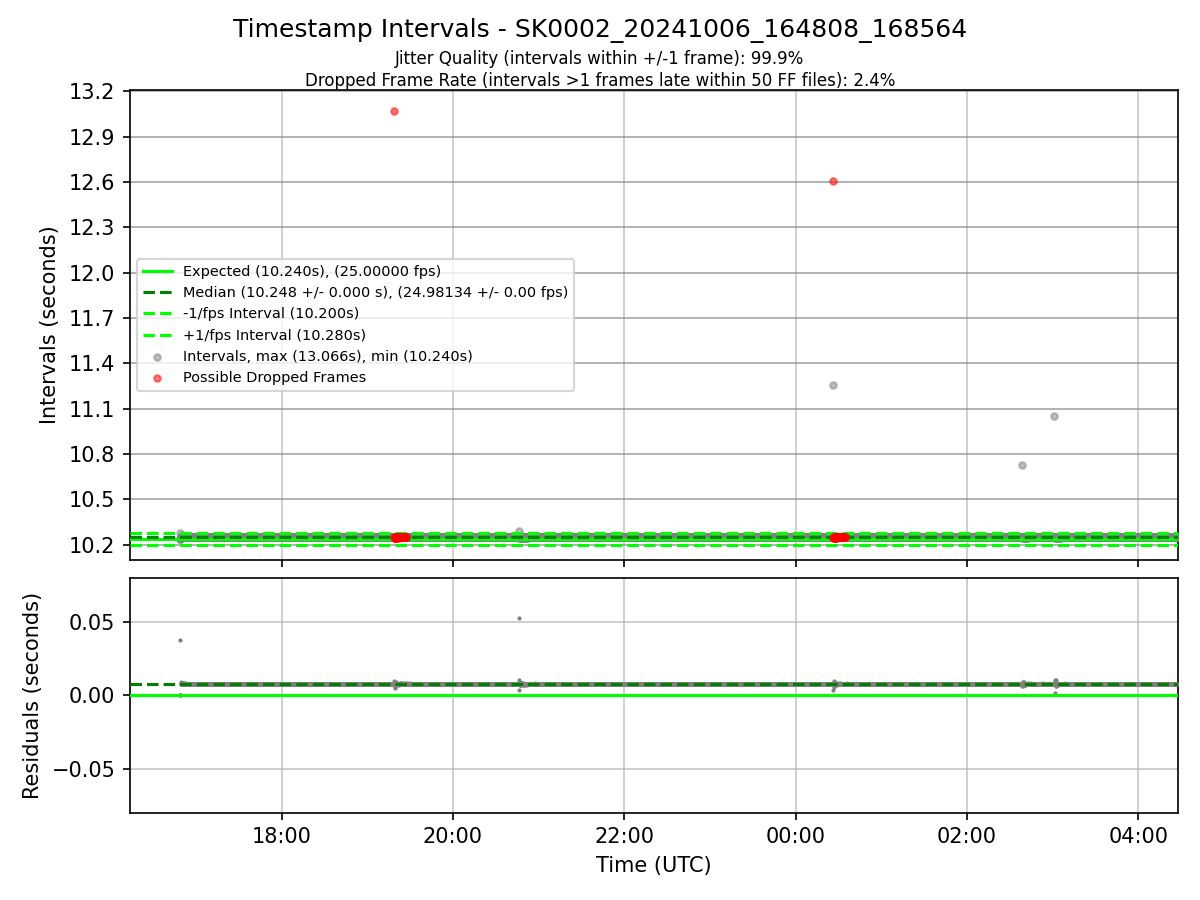This screenshot has height=900, width=1200.
Task: Click the "12.3" y-axis tick label
Action: (94, 228)
